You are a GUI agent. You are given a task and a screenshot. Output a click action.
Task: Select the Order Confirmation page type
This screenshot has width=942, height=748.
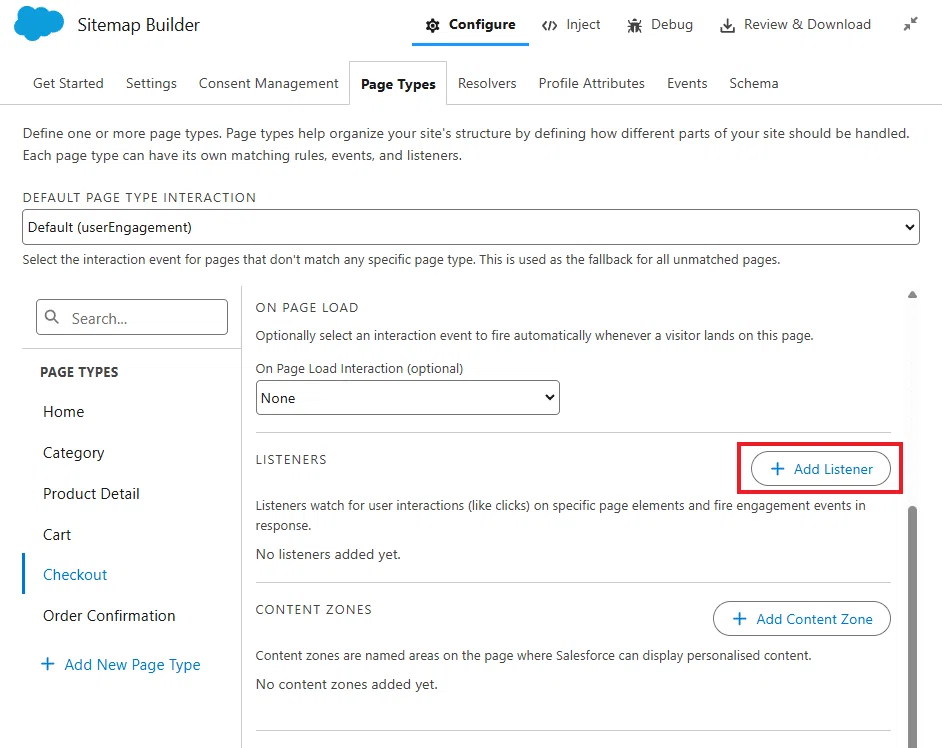click(109, 616)
